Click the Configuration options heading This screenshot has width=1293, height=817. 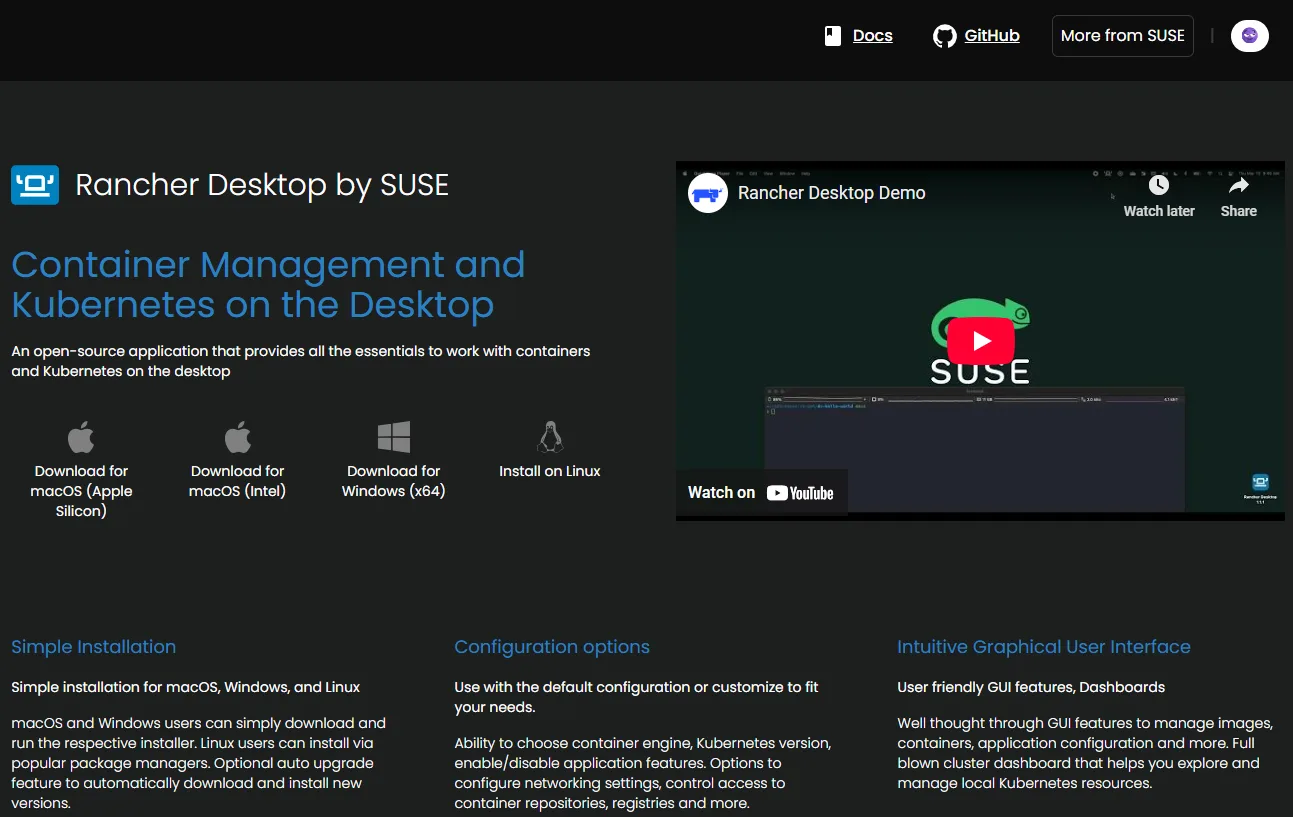(x=552, y=647)
